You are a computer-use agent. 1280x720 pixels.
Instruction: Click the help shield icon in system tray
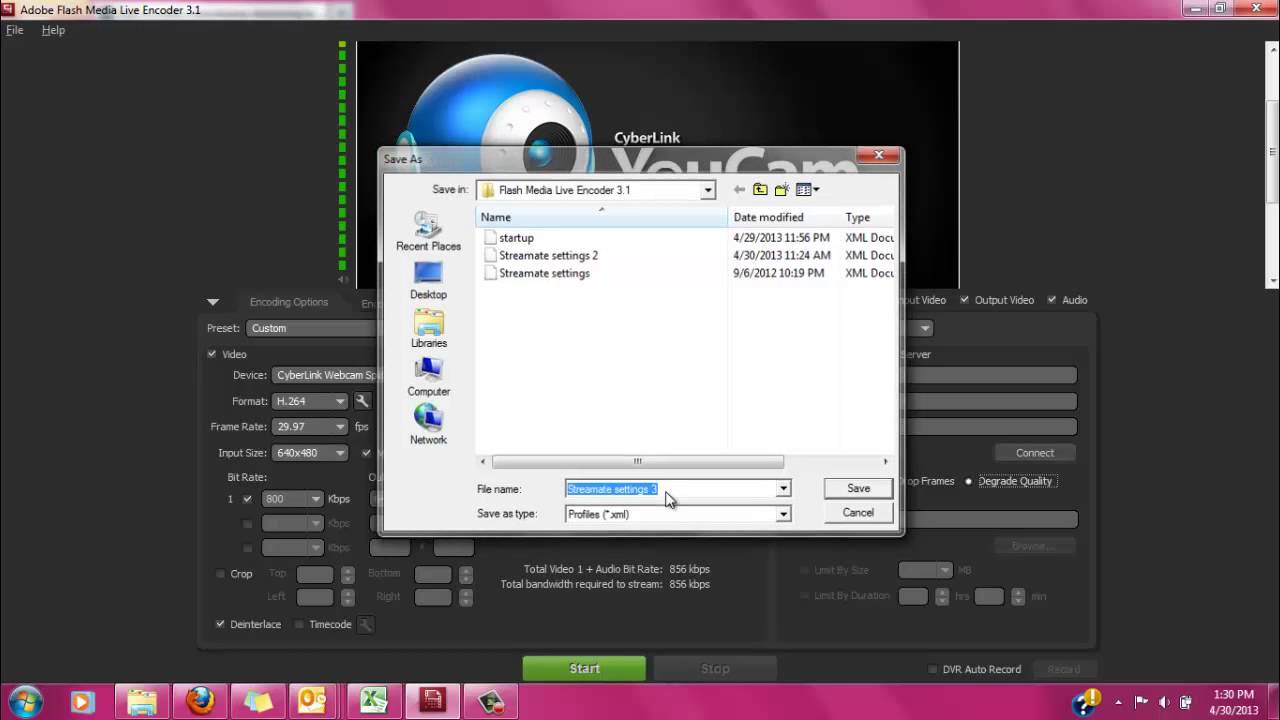point(1085,701)
